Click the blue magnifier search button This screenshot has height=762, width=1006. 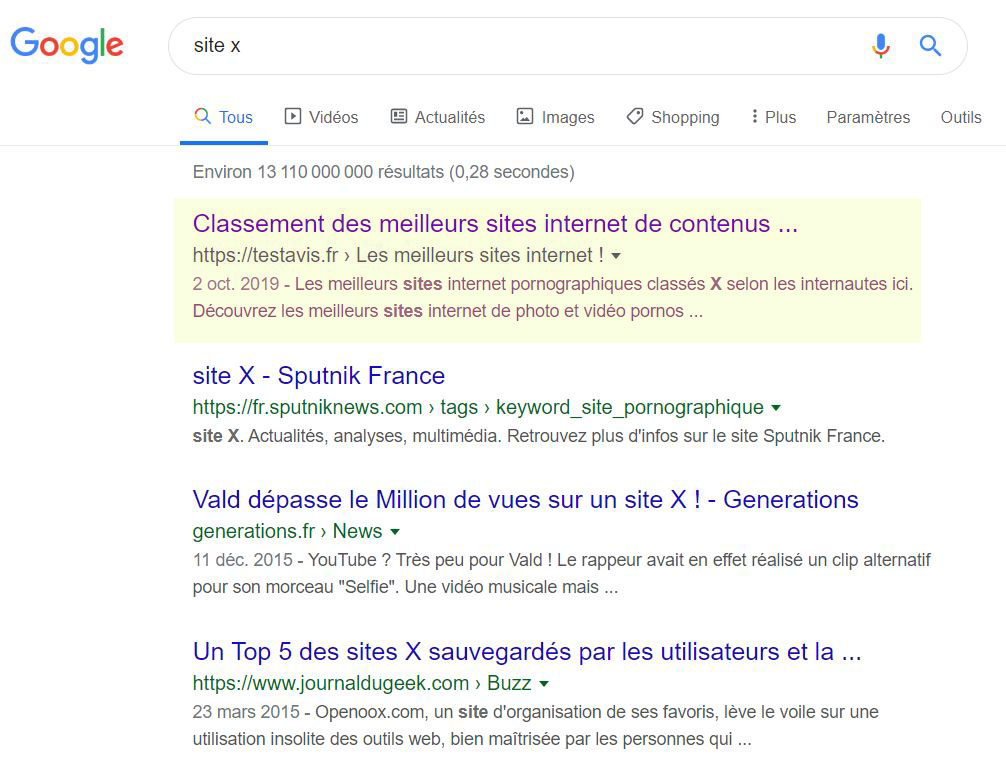[x=930, y=46]
